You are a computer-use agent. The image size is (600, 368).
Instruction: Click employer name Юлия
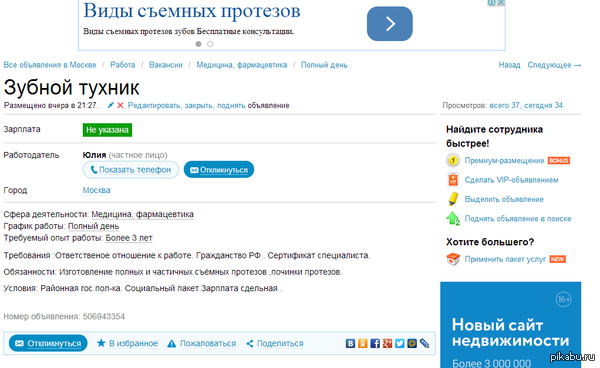tap(94, 155)
